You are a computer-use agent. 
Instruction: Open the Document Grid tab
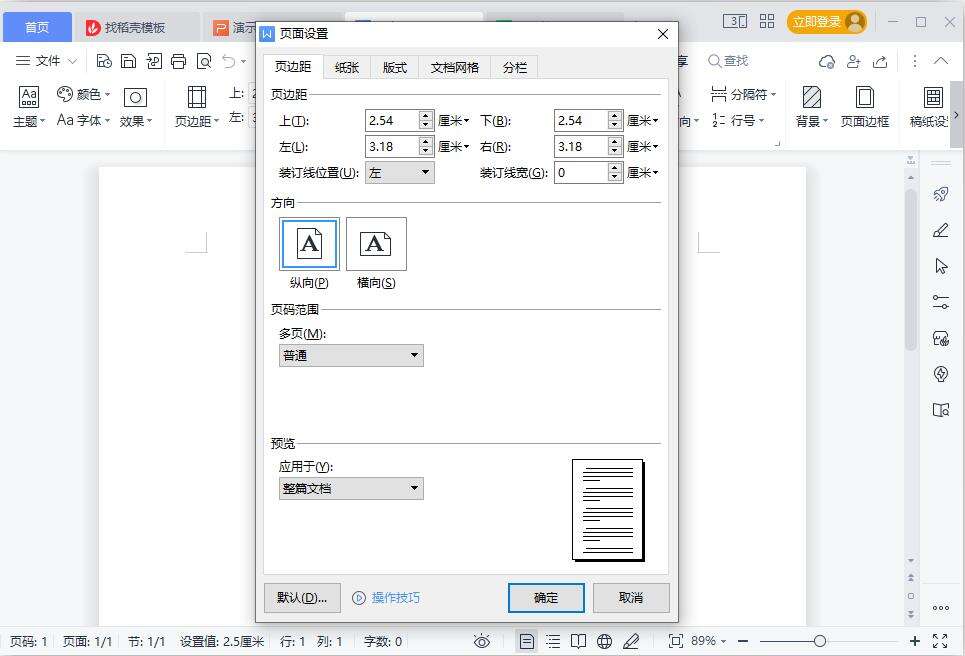455,68
